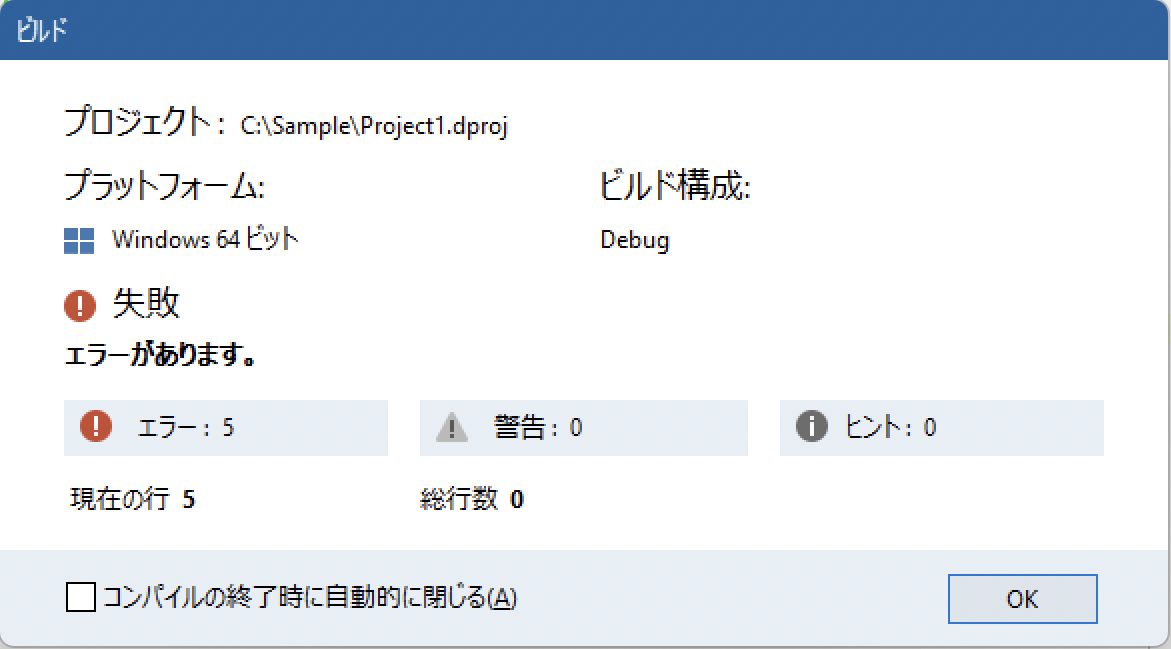Click the Debug build configuration value
Screen dimensions: 1171x649
tap(635, 240)
